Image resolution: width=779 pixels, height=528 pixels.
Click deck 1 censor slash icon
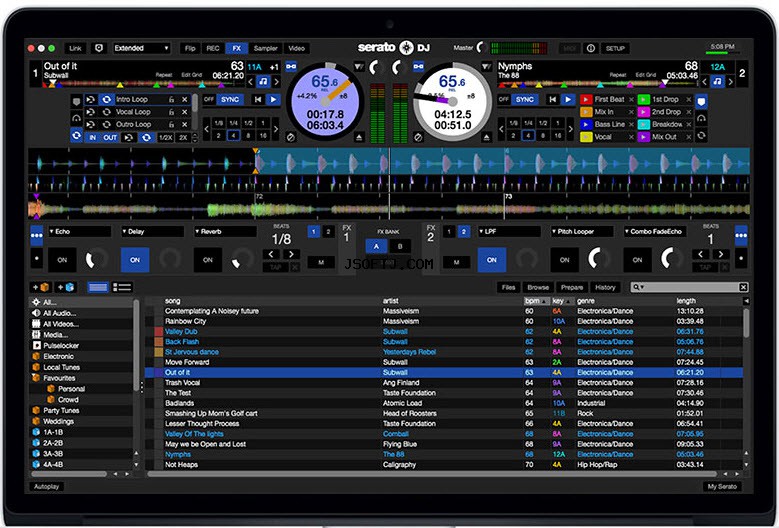click(291, 137)
